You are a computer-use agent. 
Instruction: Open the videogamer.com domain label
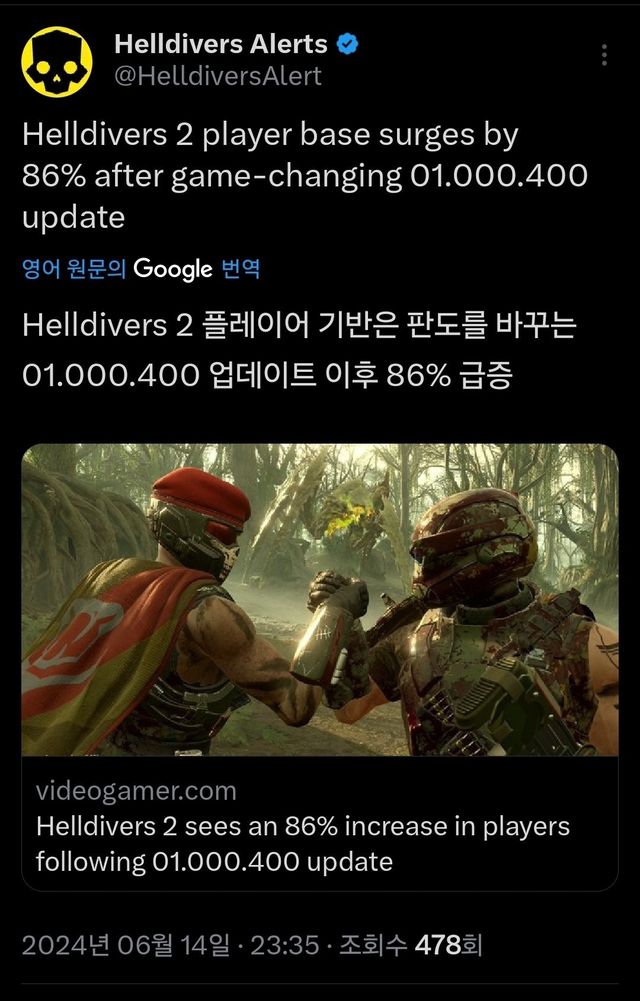[x=136, y=791]
